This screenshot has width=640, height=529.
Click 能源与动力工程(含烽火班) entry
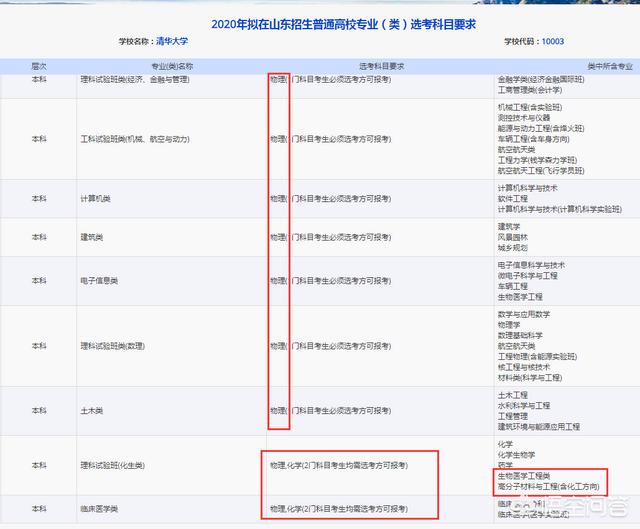(x=541, y=129)
